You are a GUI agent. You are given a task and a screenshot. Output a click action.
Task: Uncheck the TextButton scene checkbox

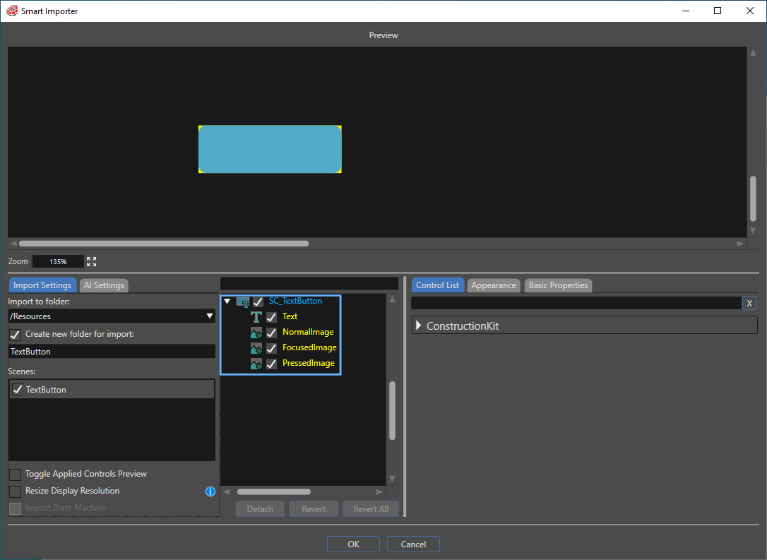[18, 389]
